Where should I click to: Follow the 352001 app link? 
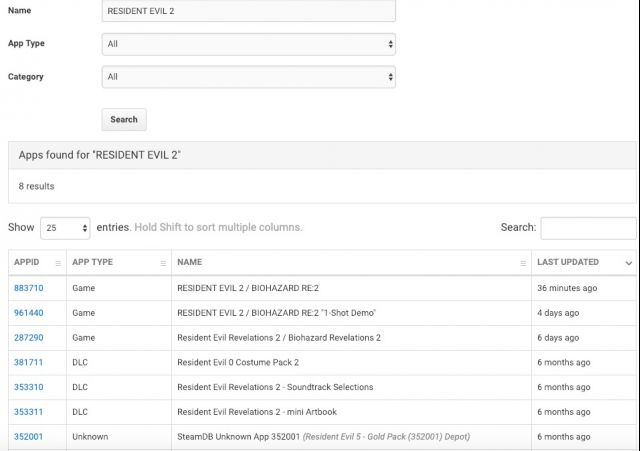coord(29,437)
